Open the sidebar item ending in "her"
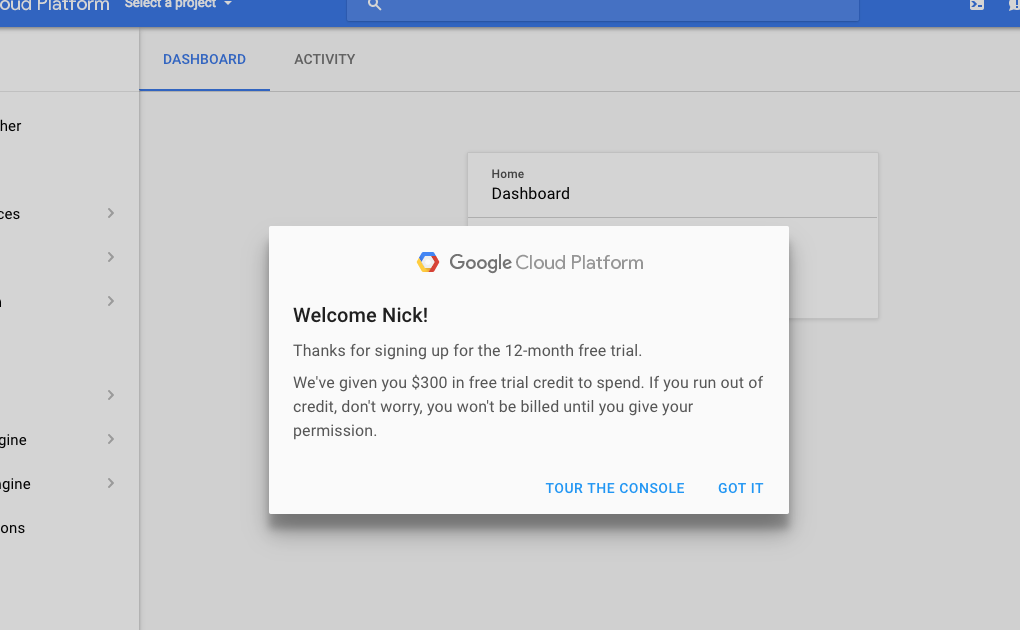 tap(11, 126)
